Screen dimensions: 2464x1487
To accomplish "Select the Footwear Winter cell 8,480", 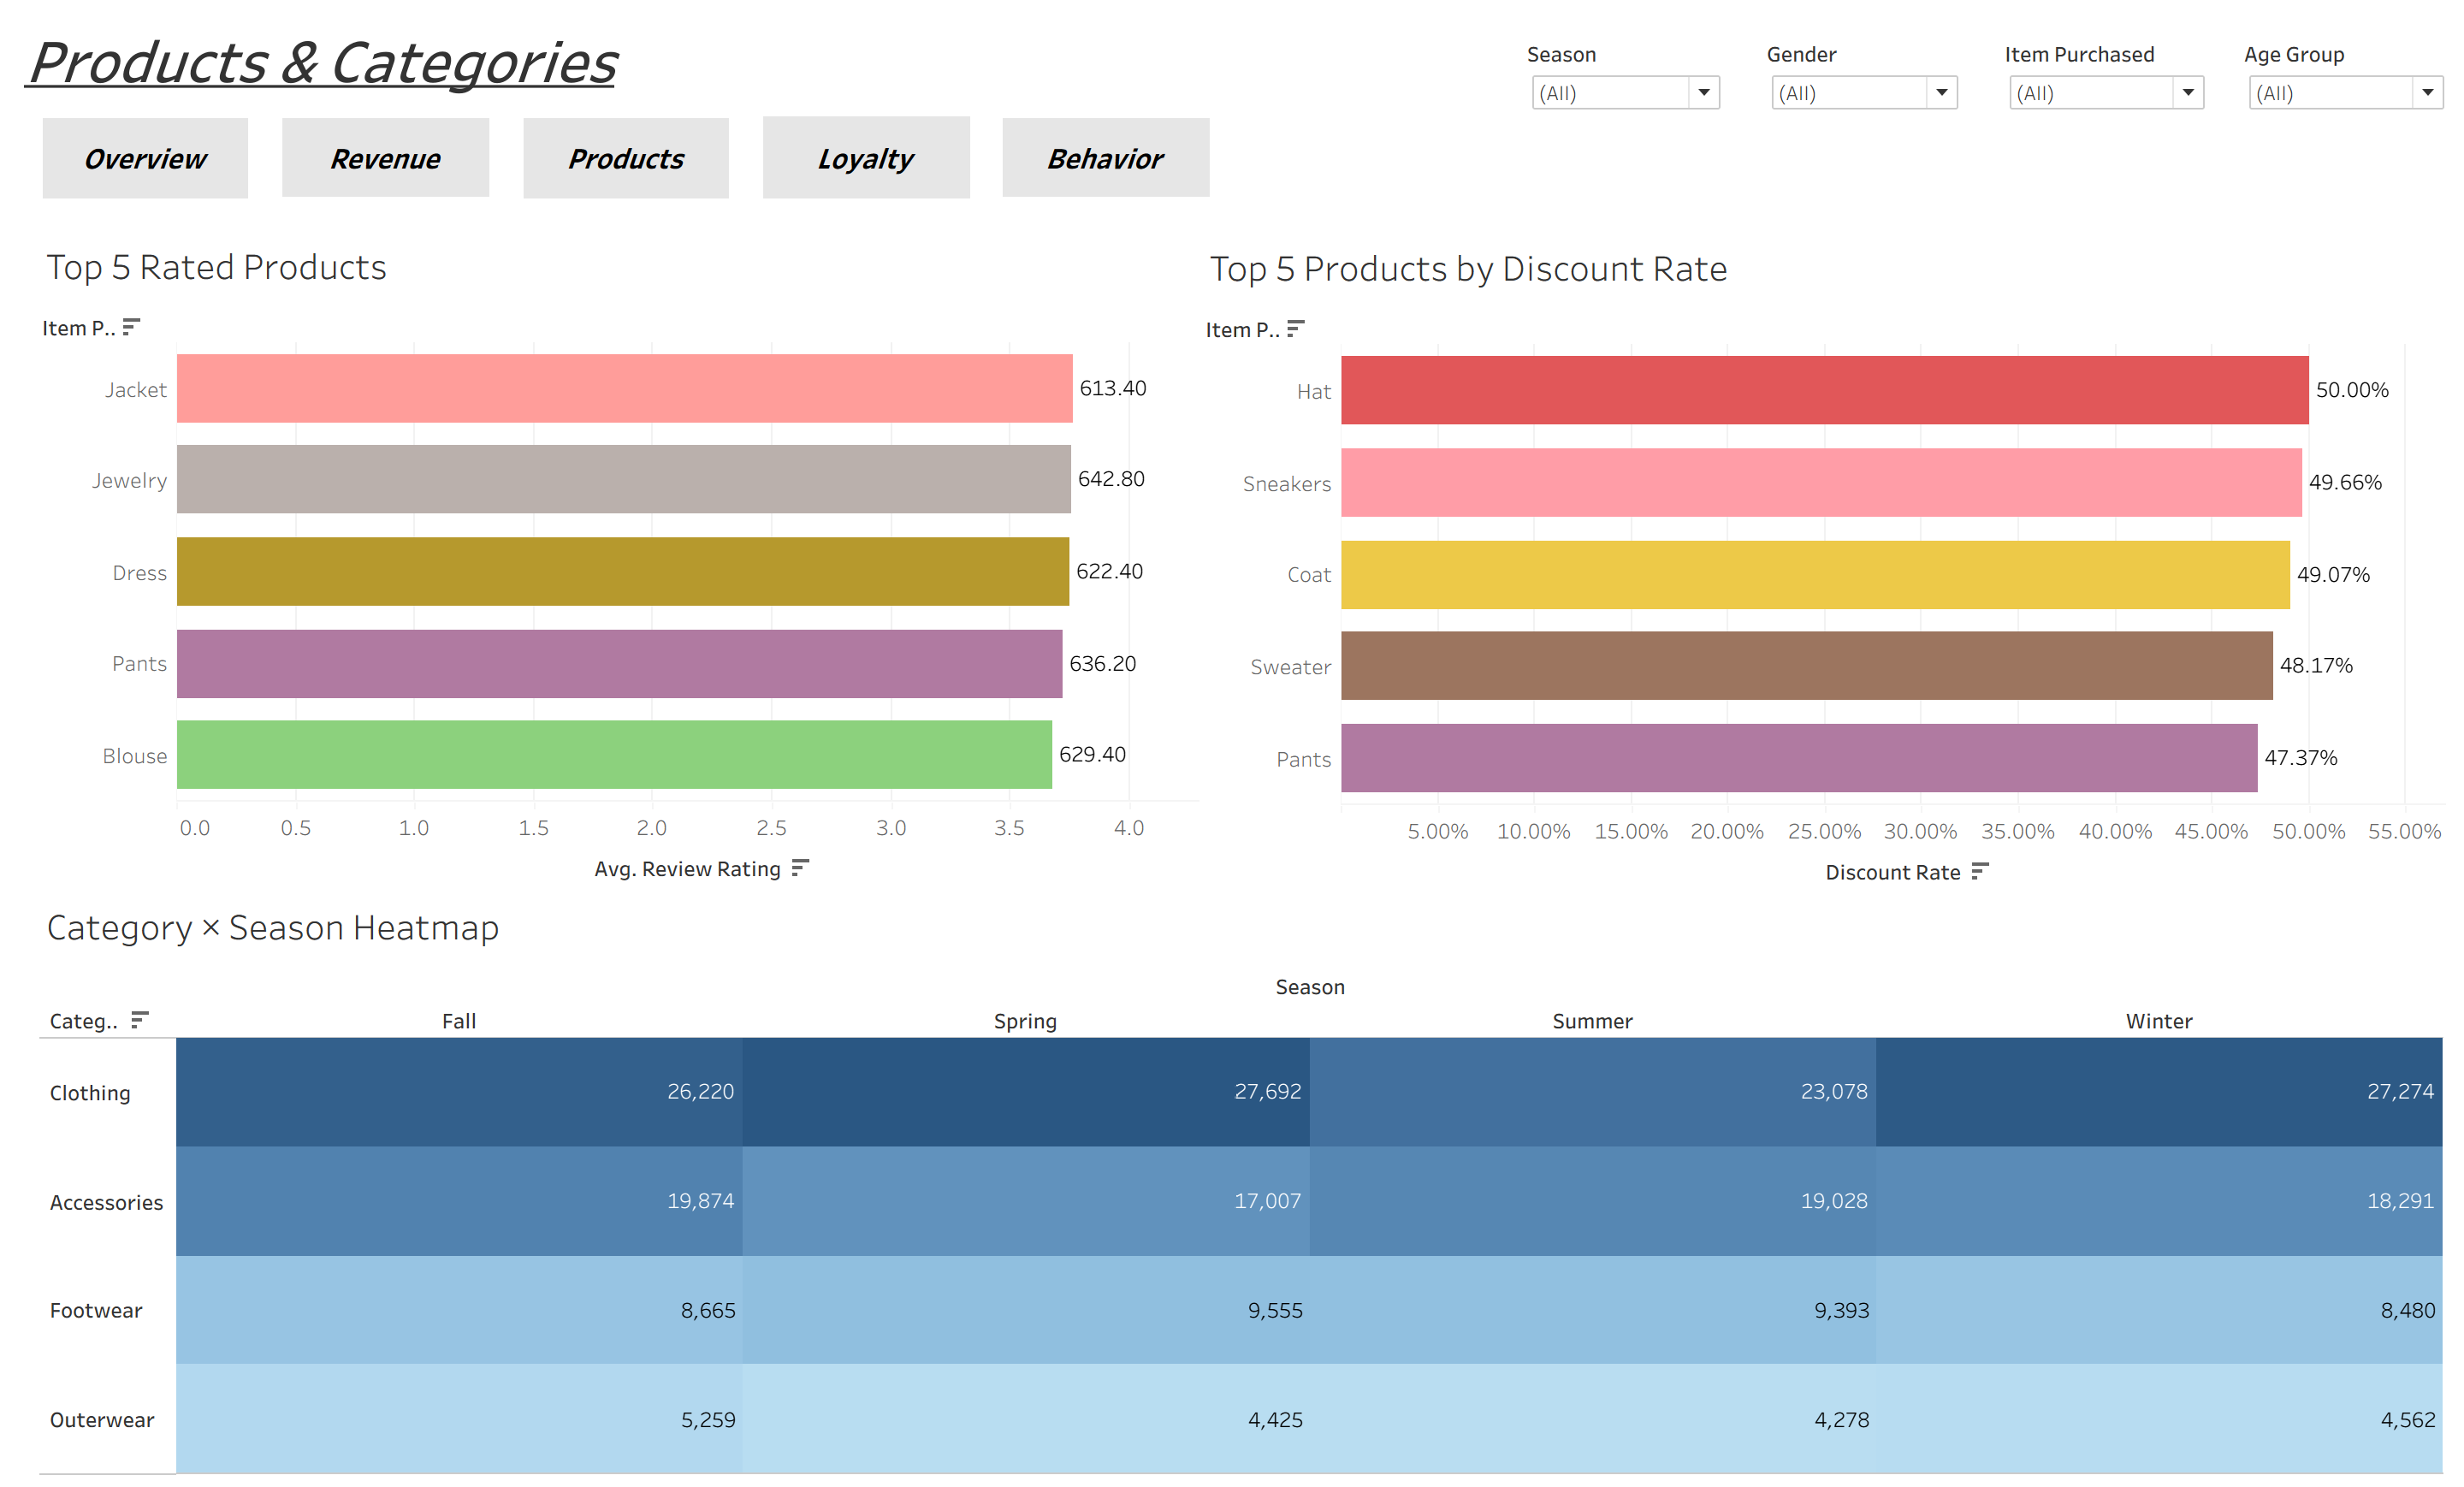I will coord(2159,1309).
